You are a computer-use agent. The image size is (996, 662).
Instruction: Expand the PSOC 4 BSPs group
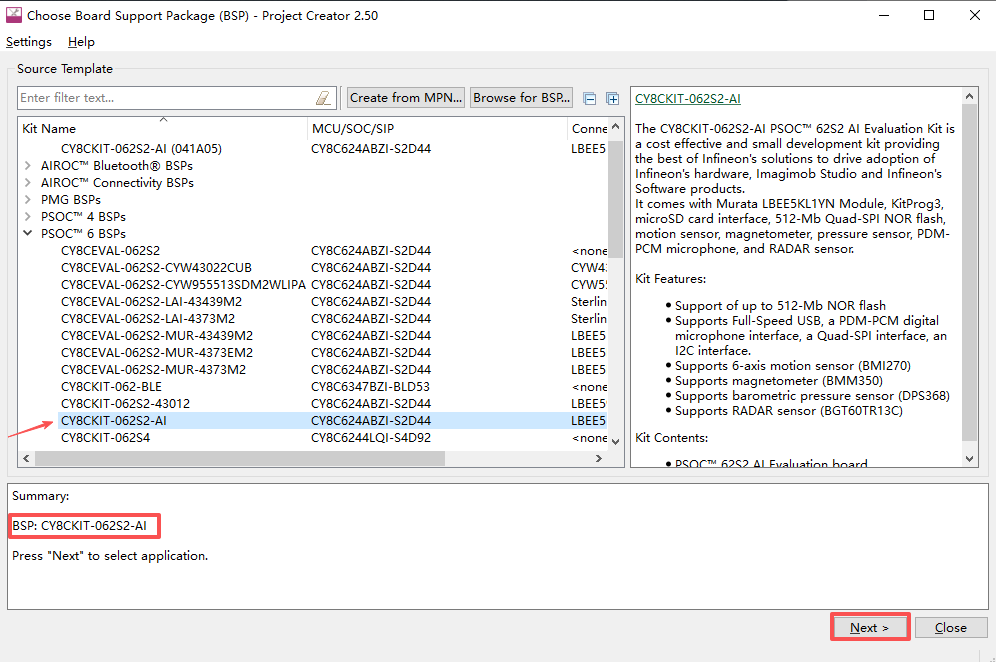click(28, 217)
